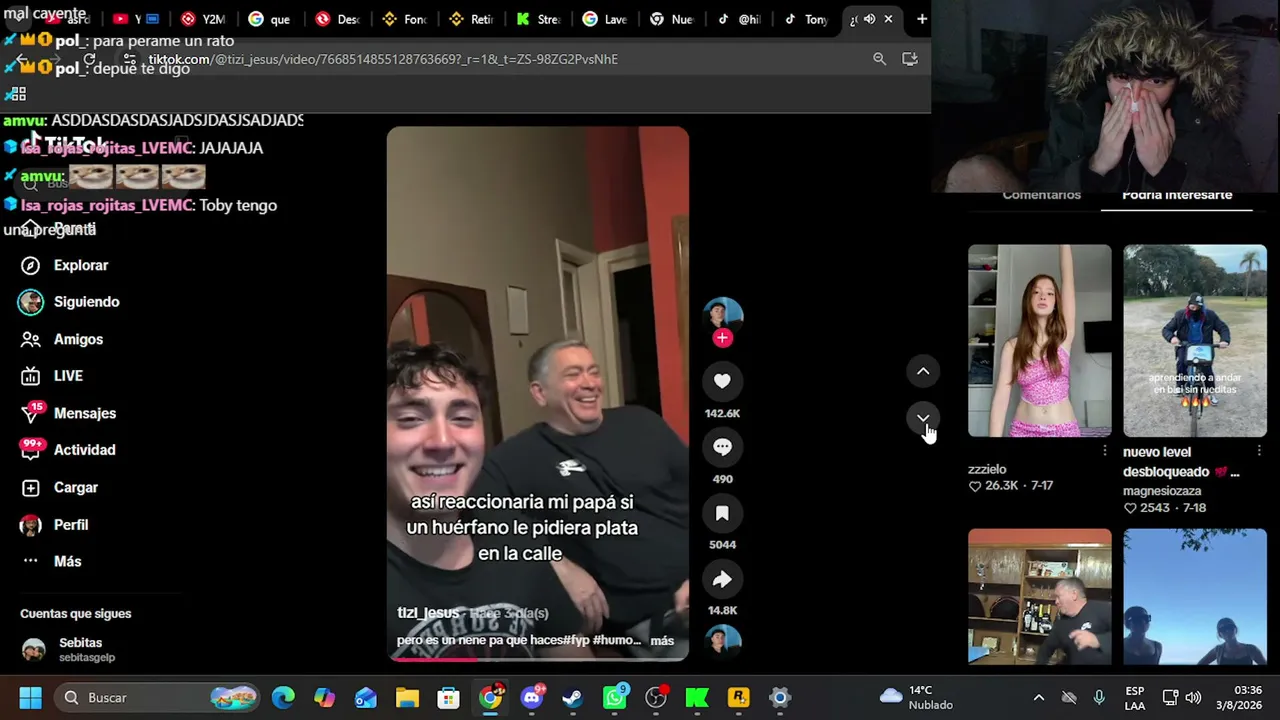Open Microsoft Store from taskbar
The height and width of the screenshot is (720, 1280).
pos(448,697)
